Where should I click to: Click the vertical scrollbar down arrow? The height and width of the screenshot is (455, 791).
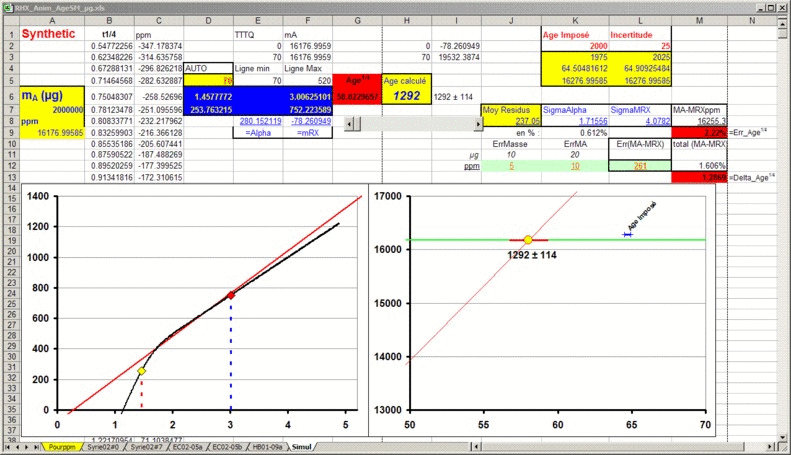click(x=782, y=438)
